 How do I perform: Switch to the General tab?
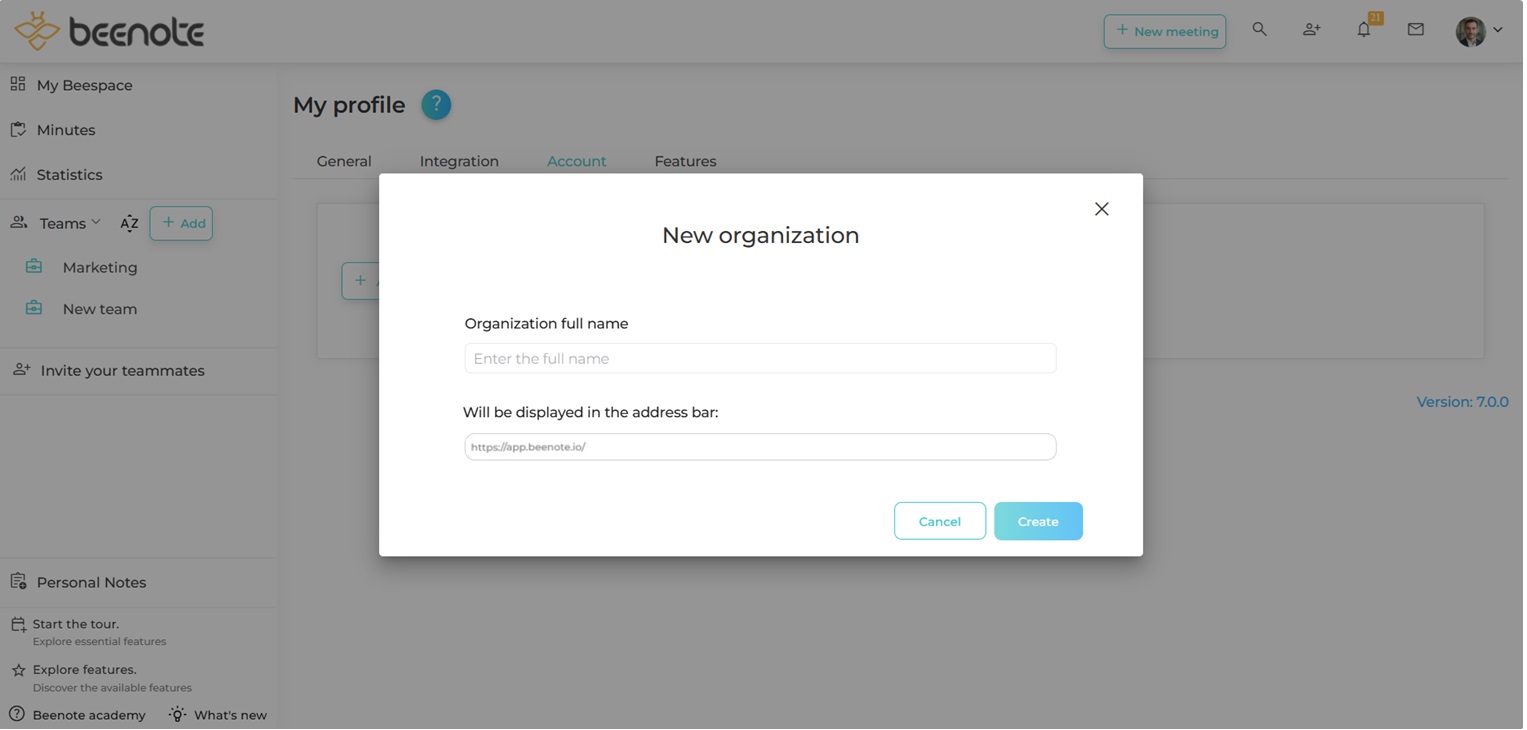(x=345, y=162)
